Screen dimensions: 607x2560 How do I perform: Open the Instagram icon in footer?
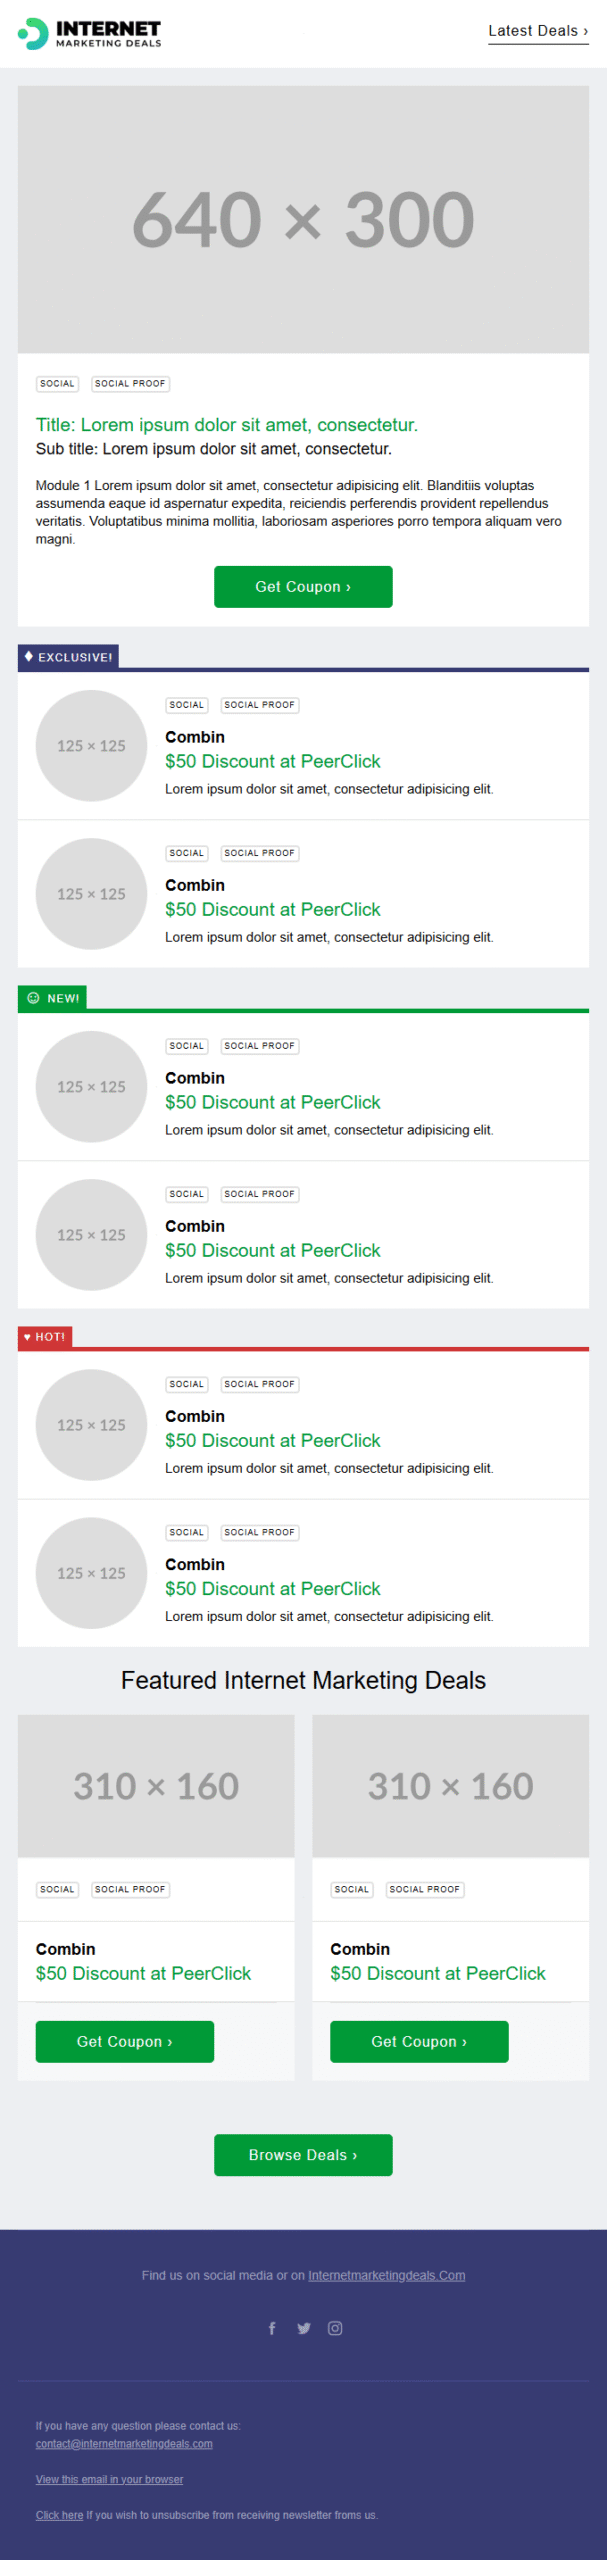pyautogui.click(x=335, y=2328)
